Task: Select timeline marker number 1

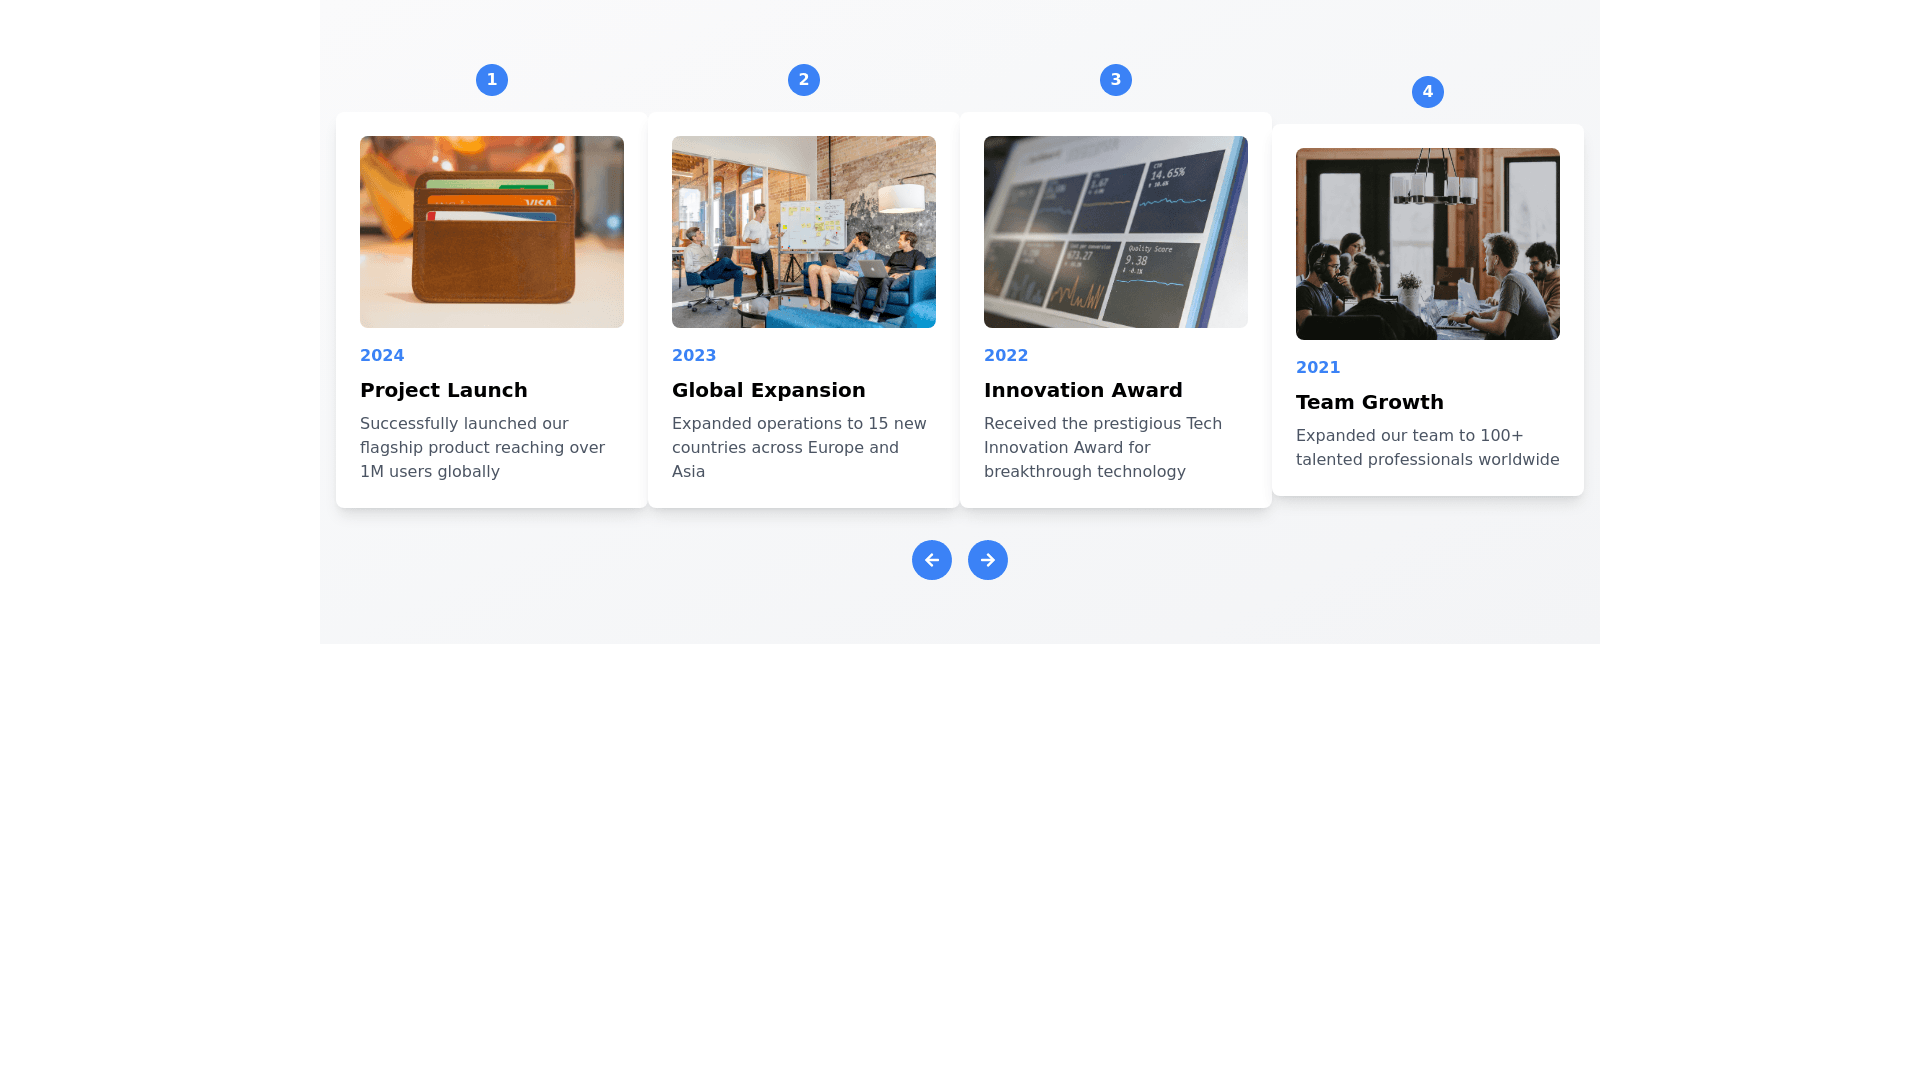Action: coord(491,80)
